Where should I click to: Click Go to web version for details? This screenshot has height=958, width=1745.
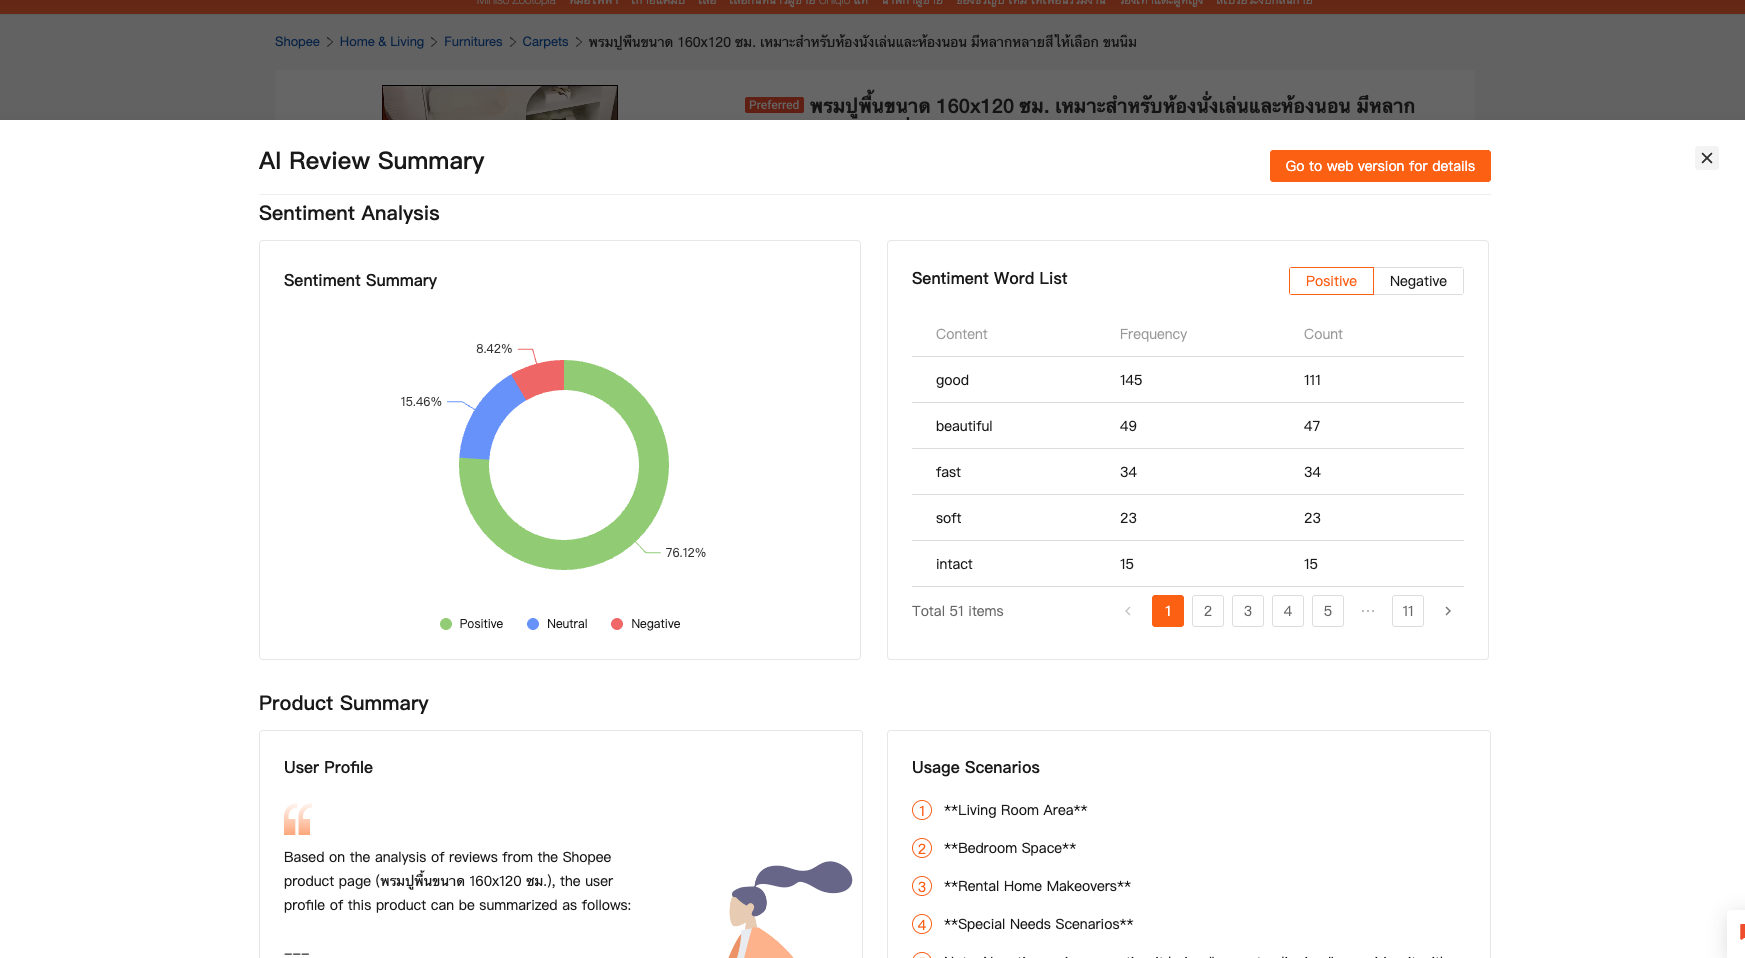coord(1379,166)
